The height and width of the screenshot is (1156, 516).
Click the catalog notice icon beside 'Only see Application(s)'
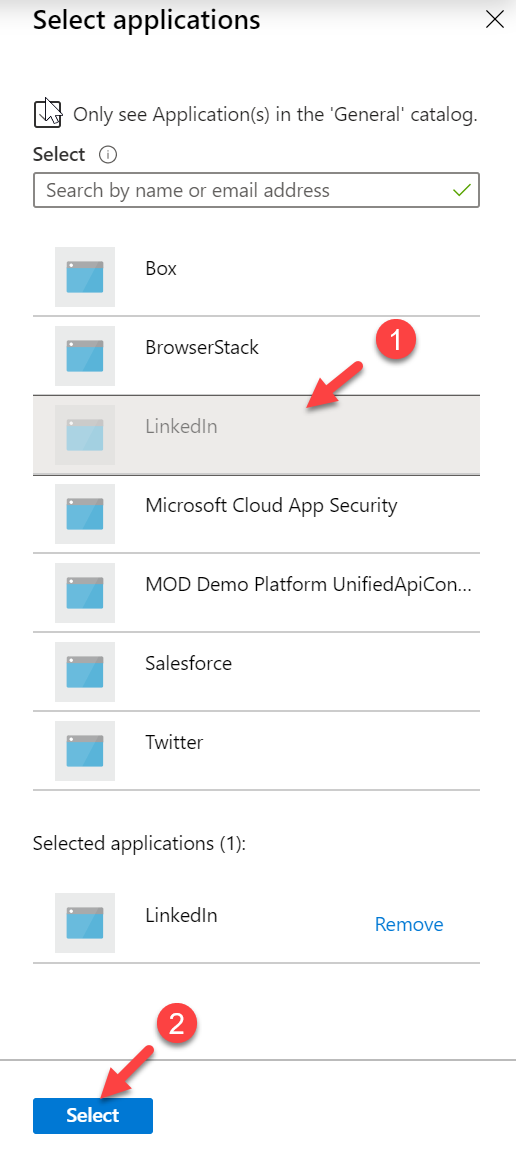49,112
